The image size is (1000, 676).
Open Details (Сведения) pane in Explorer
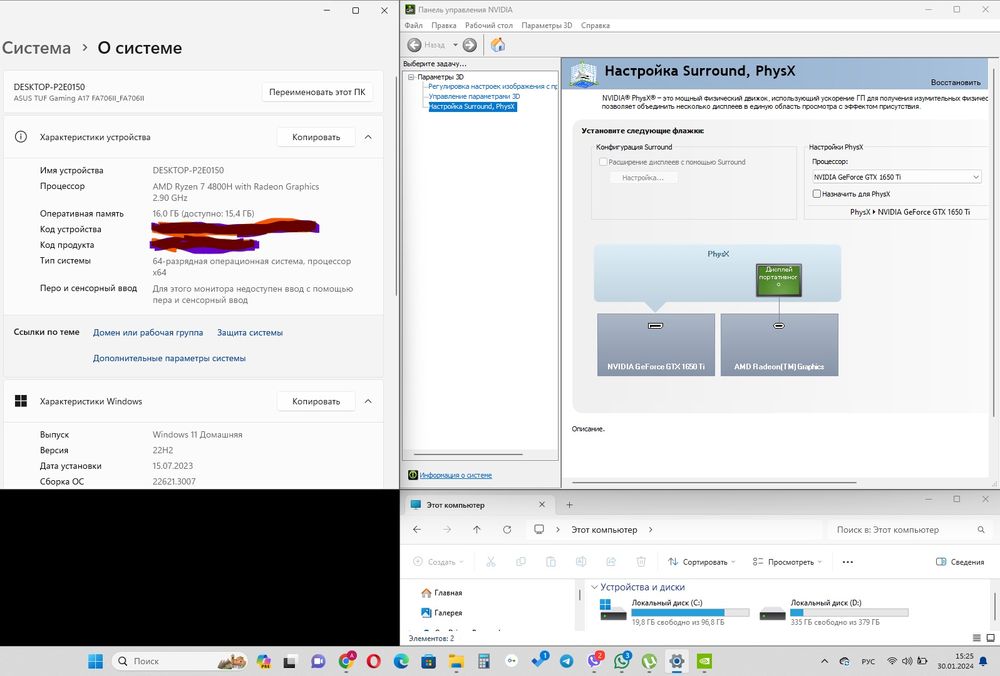coord(960,562)
